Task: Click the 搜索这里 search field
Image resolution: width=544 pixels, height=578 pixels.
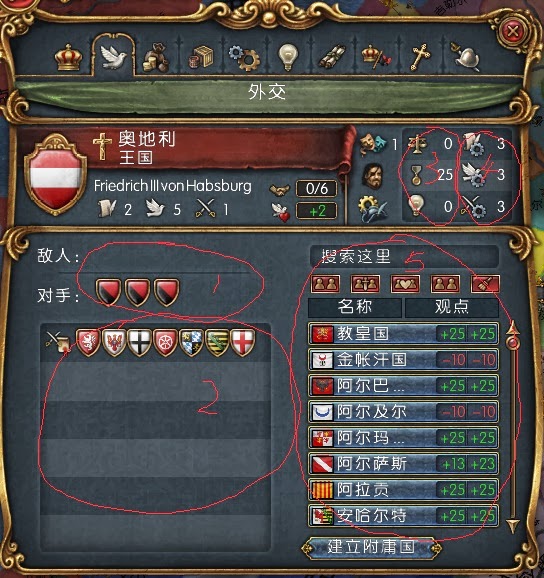Action: pos(404,256)
